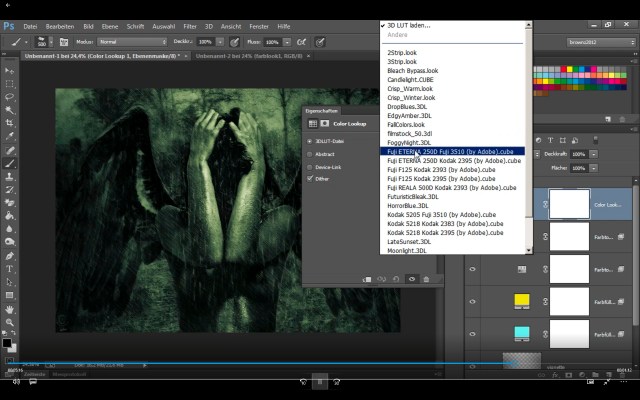The image size is (640, 400).
Task: Select the Magic Wand tool
Action: (x=9, y=110)
